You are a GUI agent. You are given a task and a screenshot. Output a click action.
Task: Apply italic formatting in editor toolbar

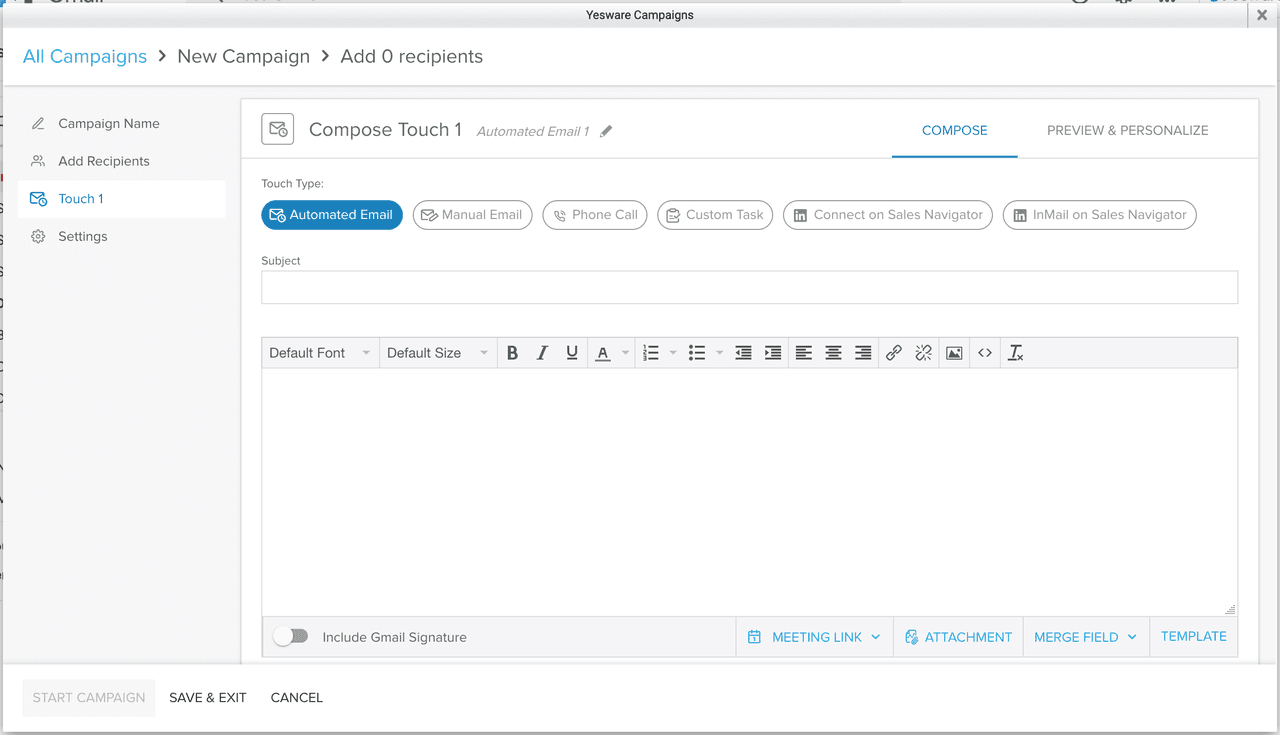[x=542, y=353]
